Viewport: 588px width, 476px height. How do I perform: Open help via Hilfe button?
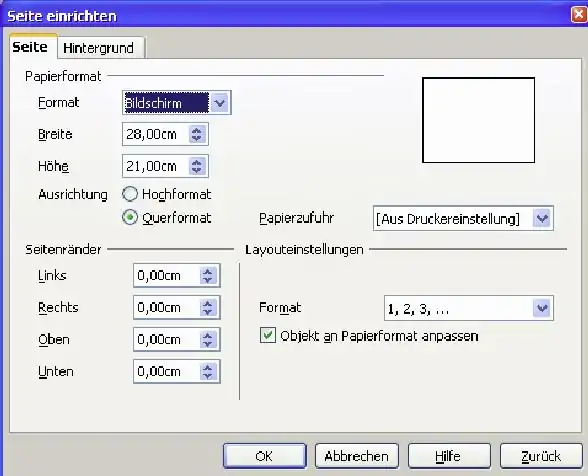click(x=449, y=456)
